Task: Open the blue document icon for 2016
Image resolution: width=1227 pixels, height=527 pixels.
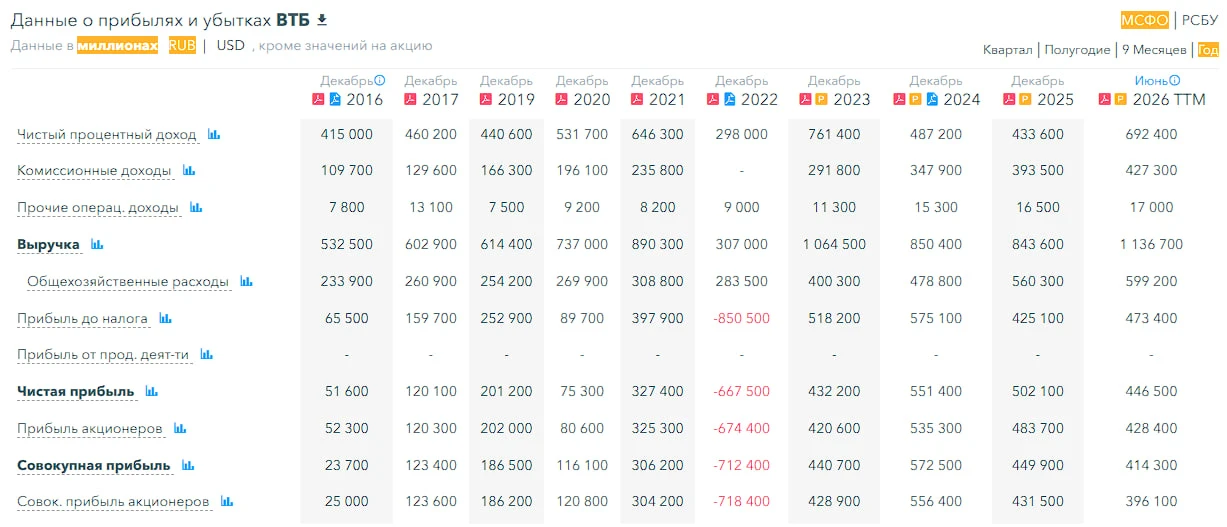Action: [335, 99]
